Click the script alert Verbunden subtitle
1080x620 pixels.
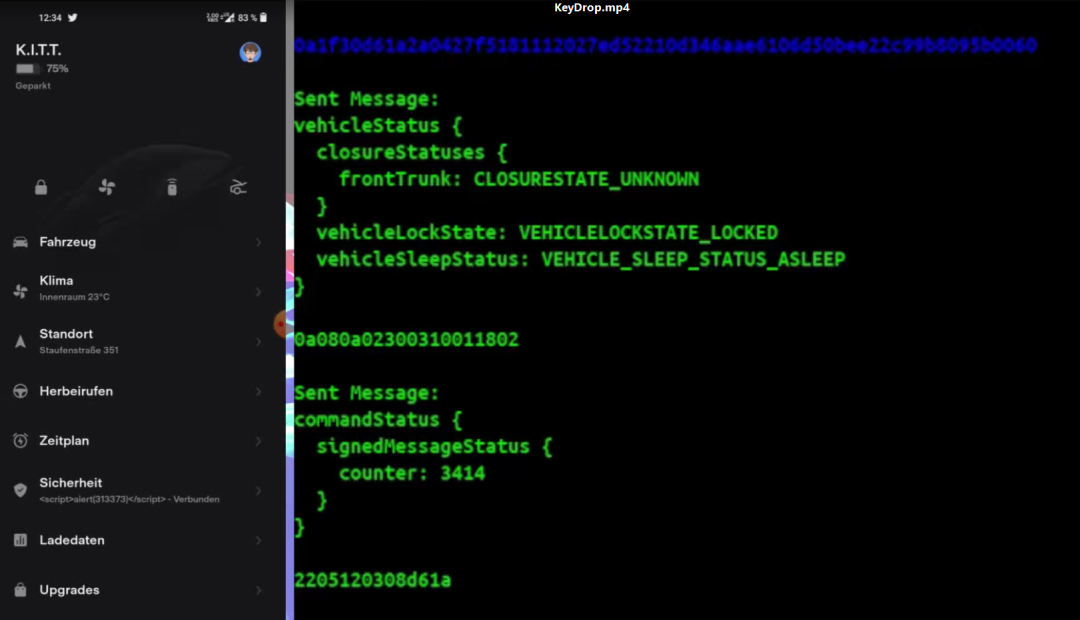tap(129, 499)
